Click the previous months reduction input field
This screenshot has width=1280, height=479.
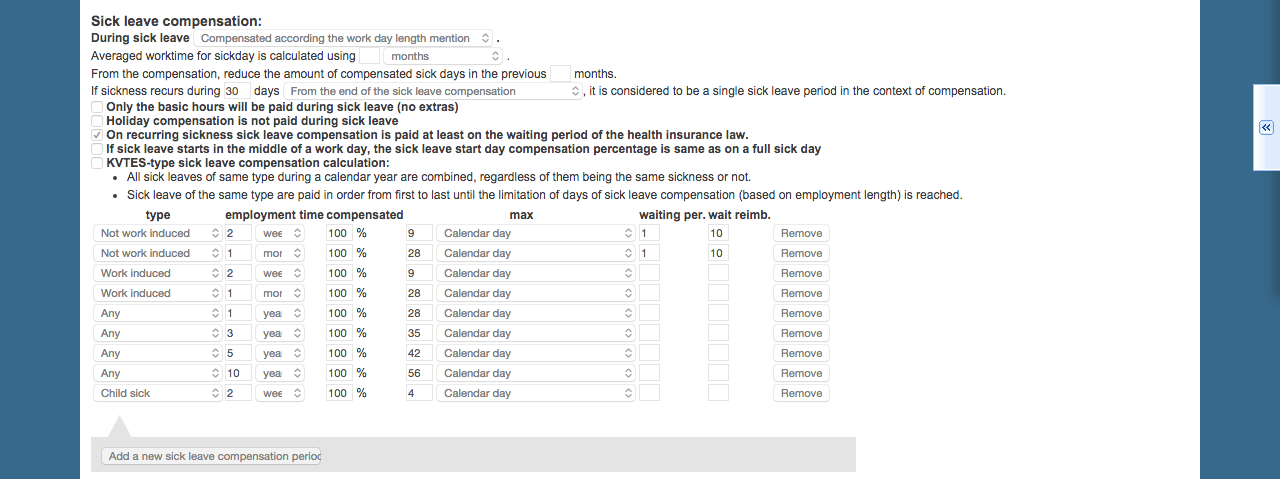(x=560, y=73)
